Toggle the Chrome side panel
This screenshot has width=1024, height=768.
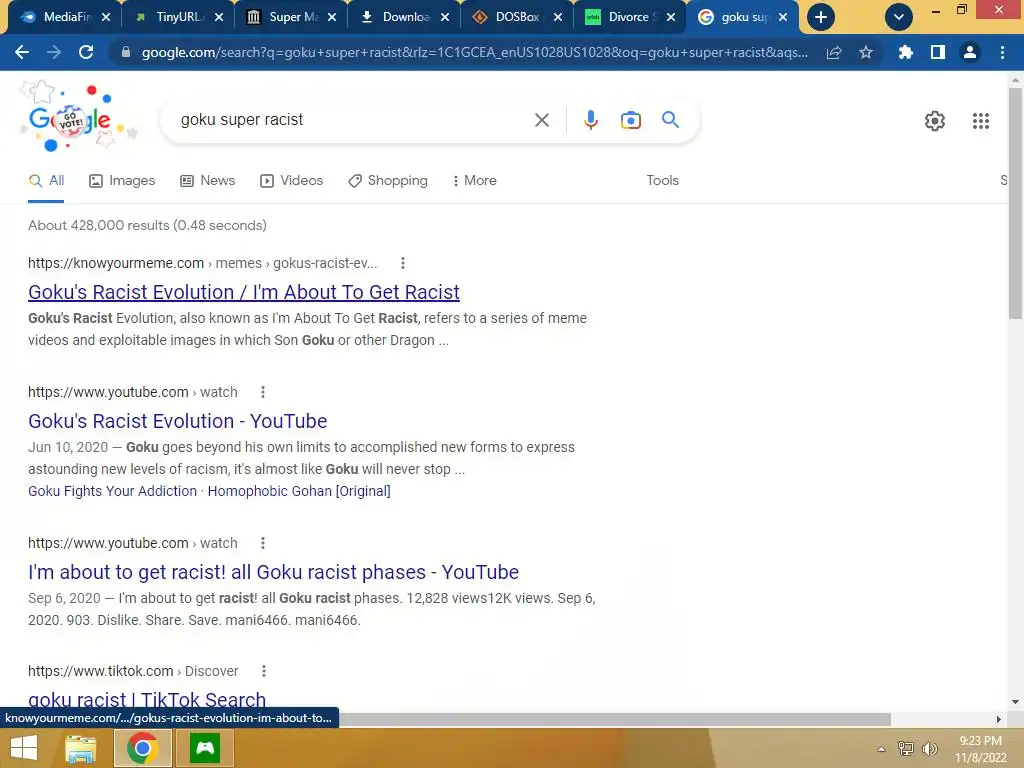(938, 52)
